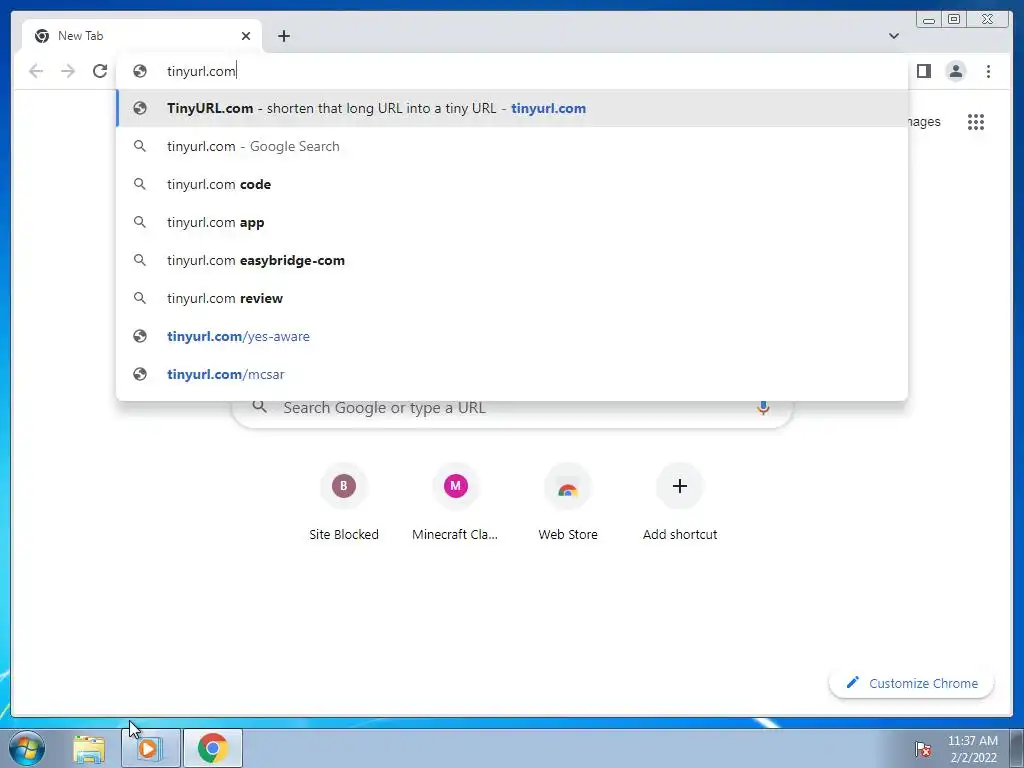Click the globe icon in the address bar
Viewport: 1024px width, 768px height.
point(140,71)
